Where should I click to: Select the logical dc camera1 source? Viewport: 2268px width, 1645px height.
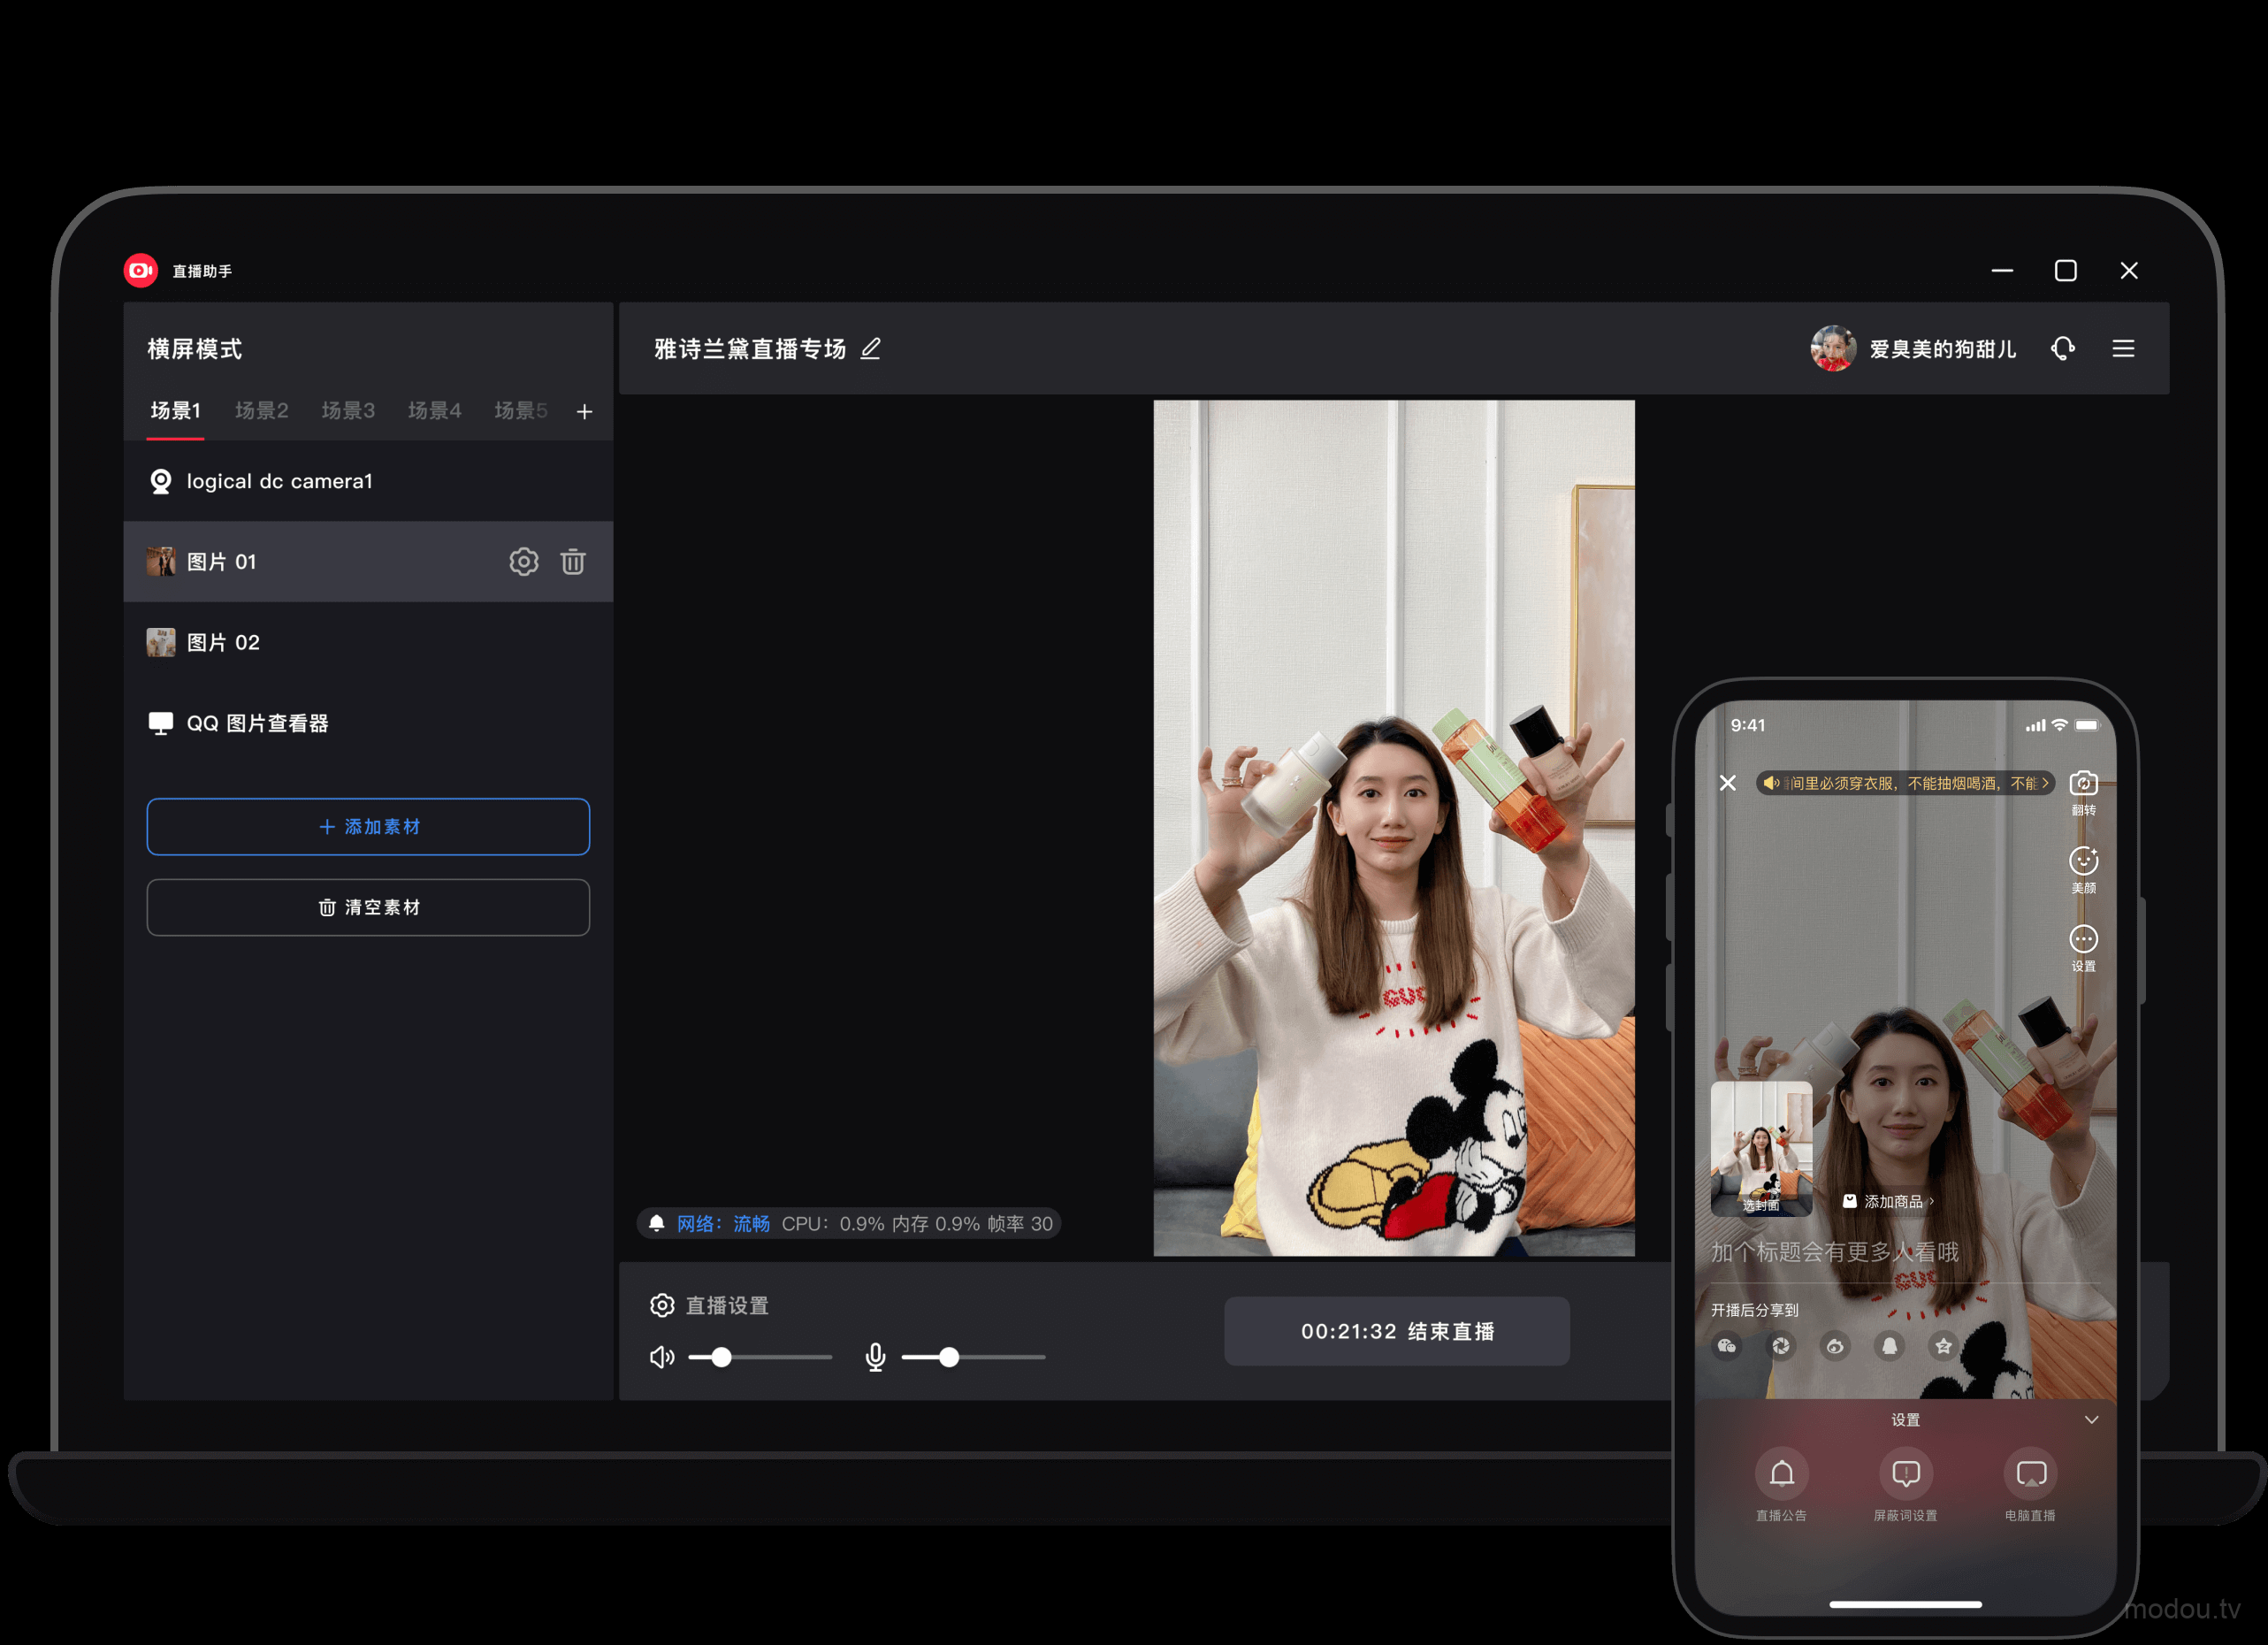[x=279, y=482]
